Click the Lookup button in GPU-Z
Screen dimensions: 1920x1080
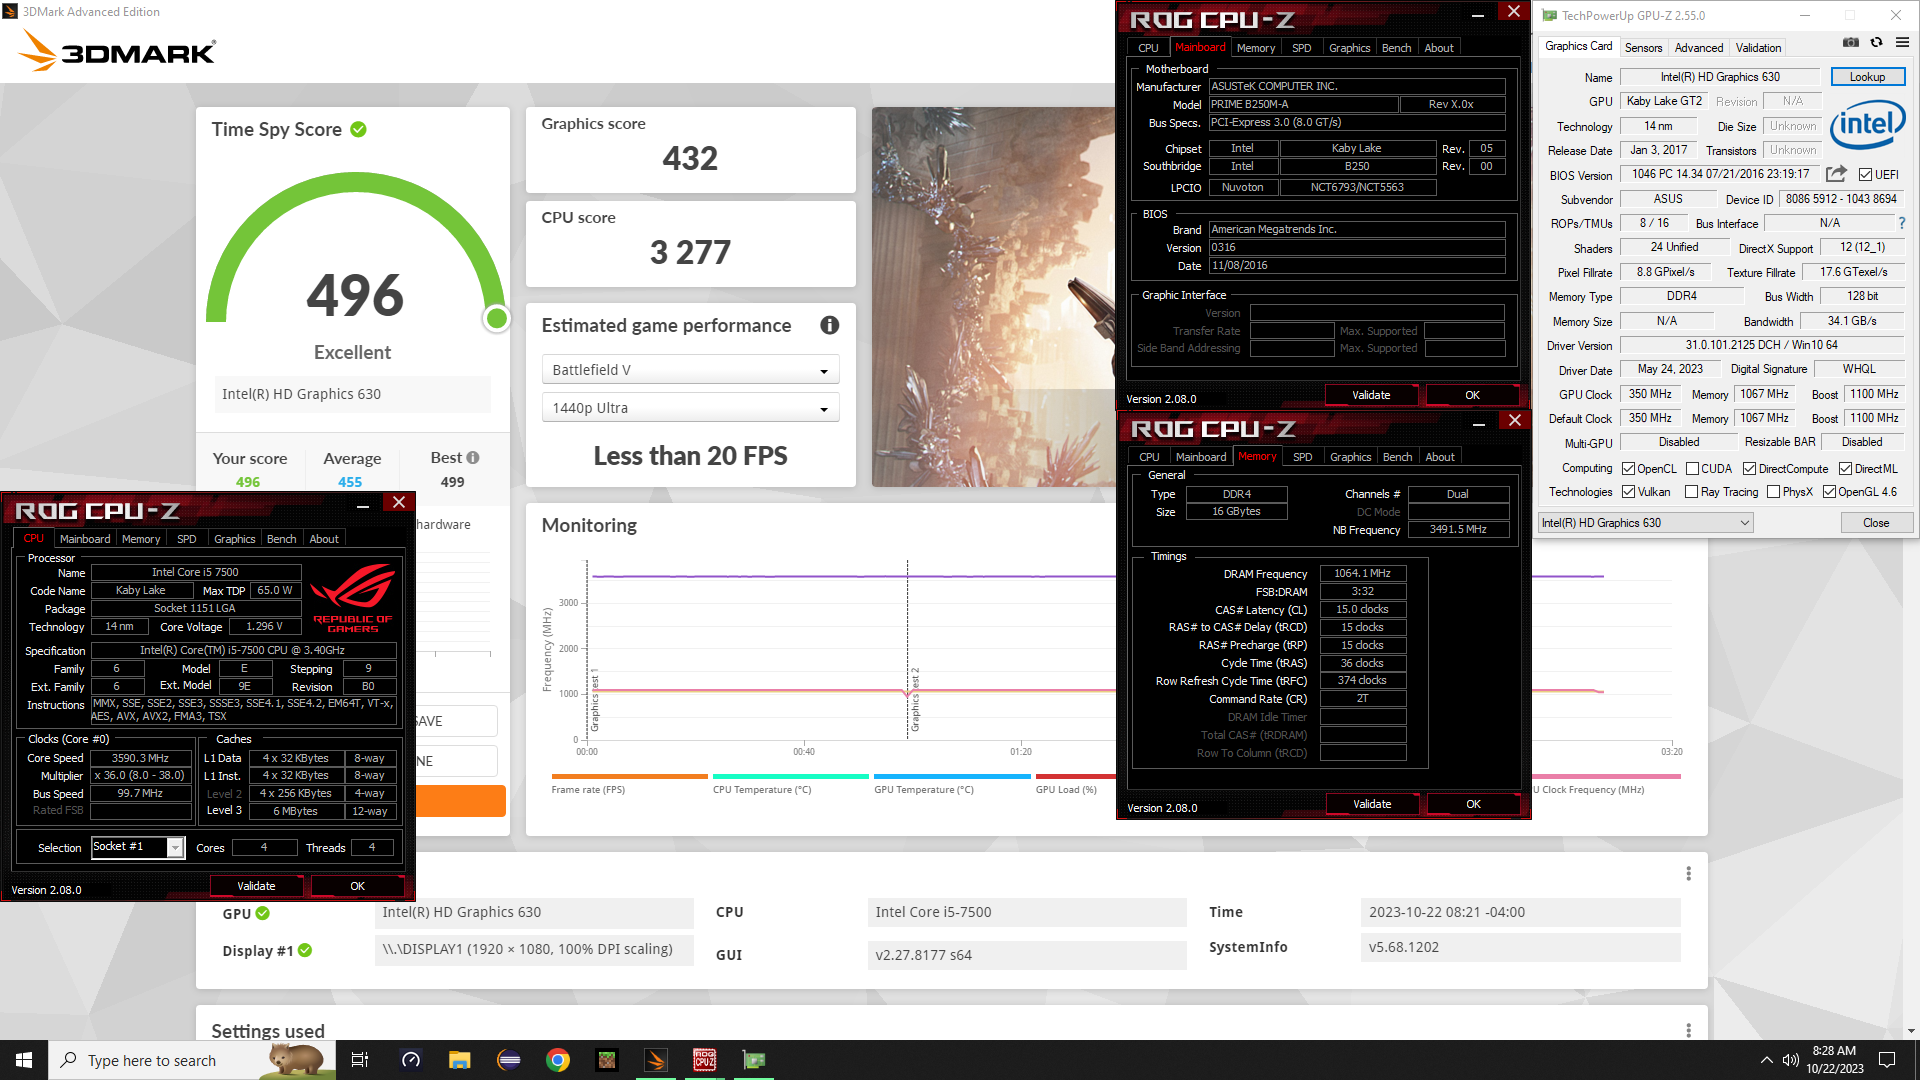point(1867,77)
